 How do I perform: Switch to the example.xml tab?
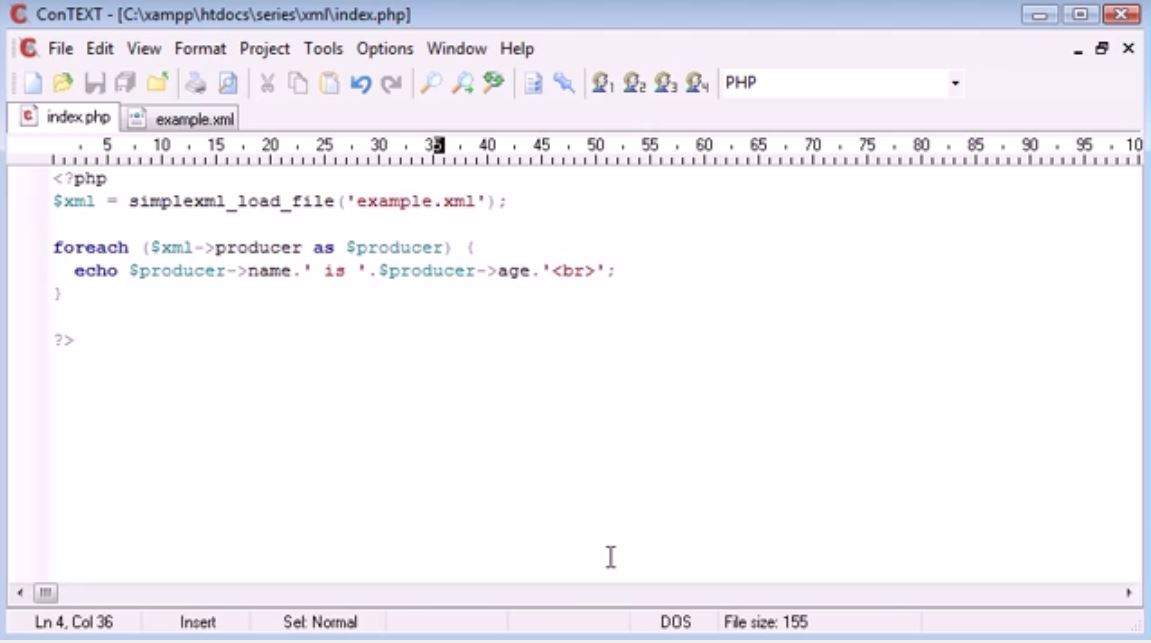pyautogui.click(x=181, y=118)
